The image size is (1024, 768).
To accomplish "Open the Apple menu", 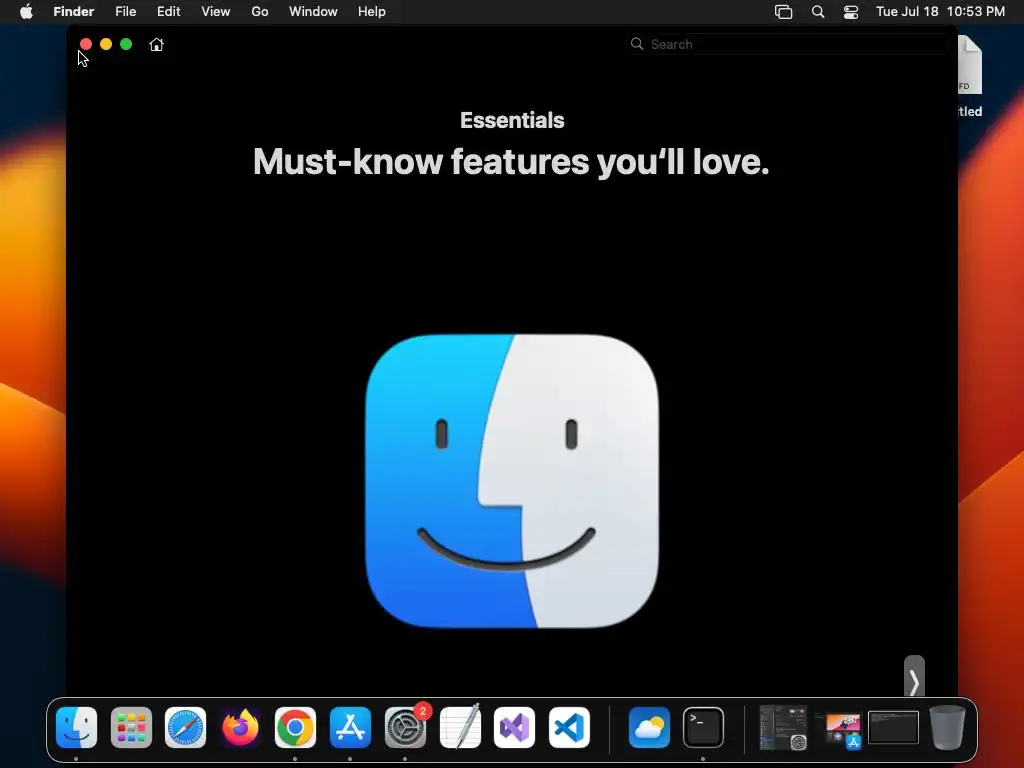I will tap(26, 12).
